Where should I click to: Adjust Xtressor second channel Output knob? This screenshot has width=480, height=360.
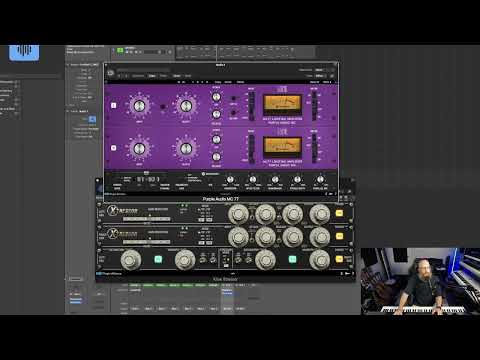pos(320,237)
